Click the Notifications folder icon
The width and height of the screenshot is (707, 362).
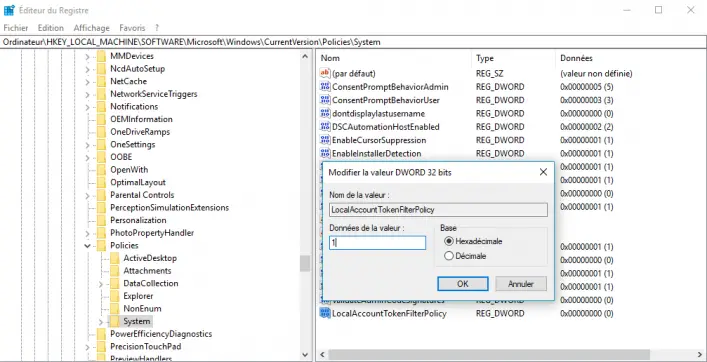pyautogui.click(x=101, y=106)
